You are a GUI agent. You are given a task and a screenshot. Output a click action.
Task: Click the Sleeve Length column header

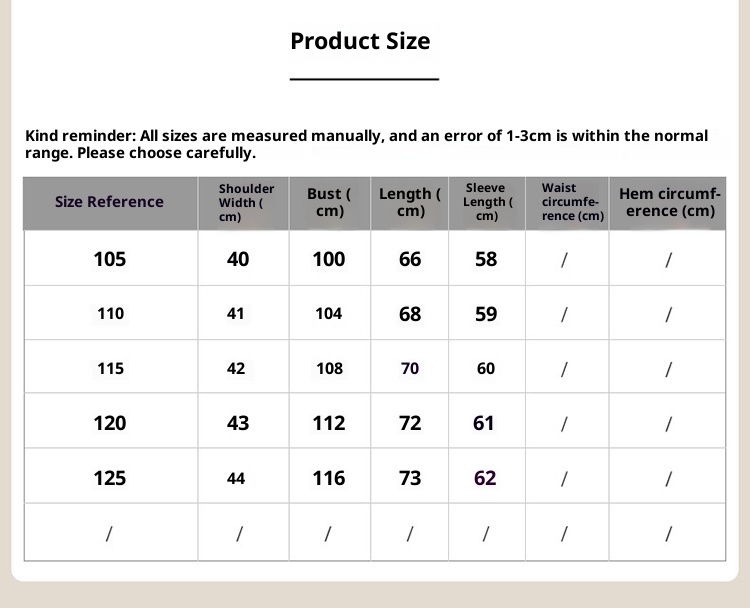tap(486, 202)
